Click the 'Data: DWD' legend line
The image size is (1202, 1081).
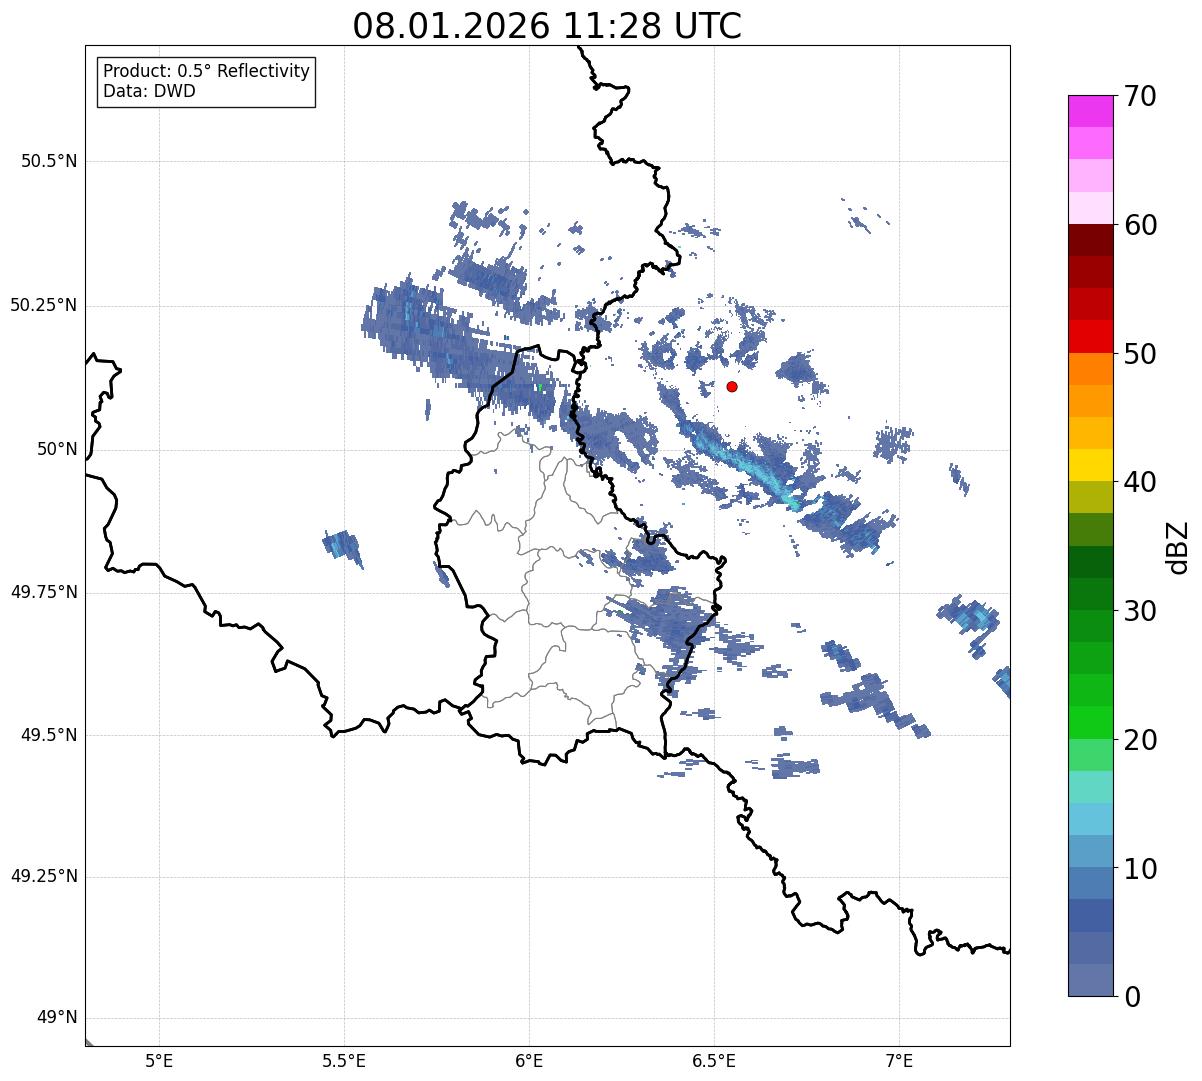pos(149,92)
